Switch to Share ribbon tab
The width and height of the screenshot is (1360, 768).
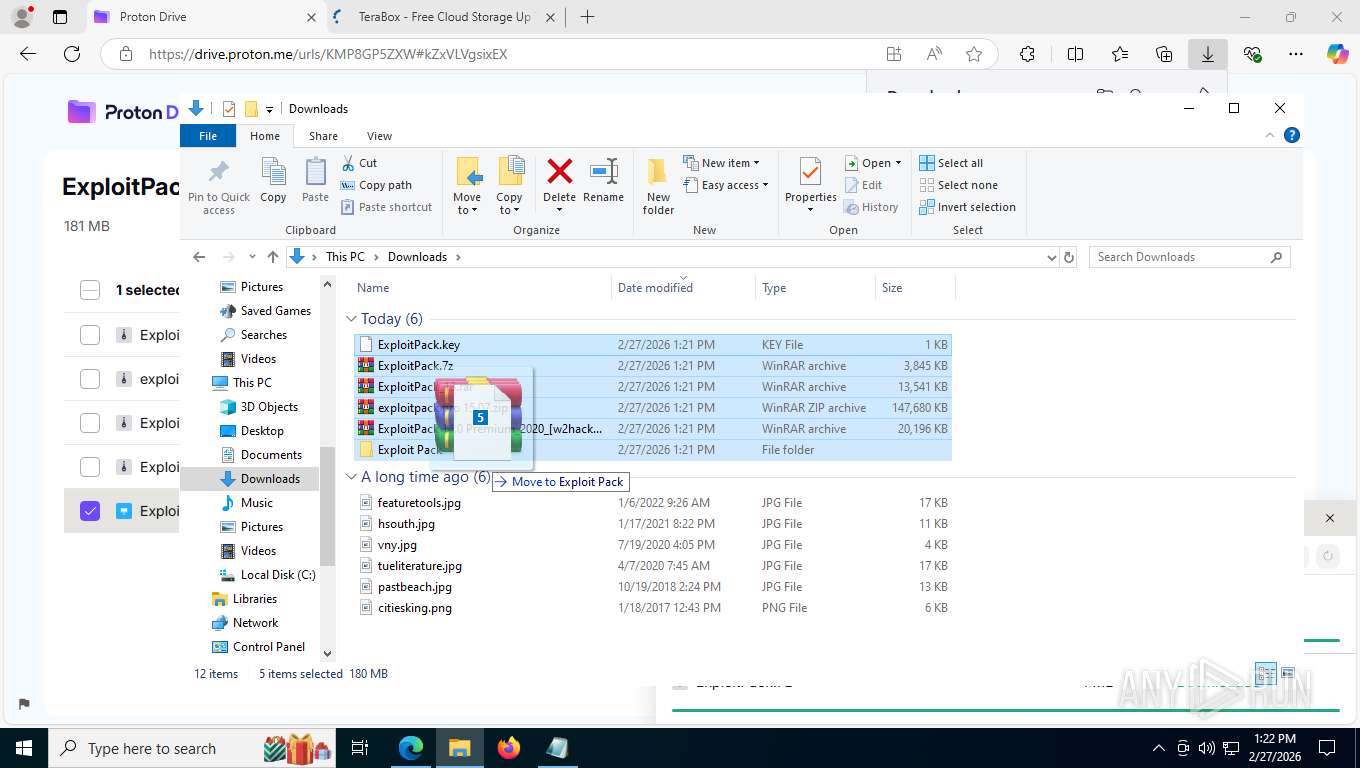coord(323,135)
